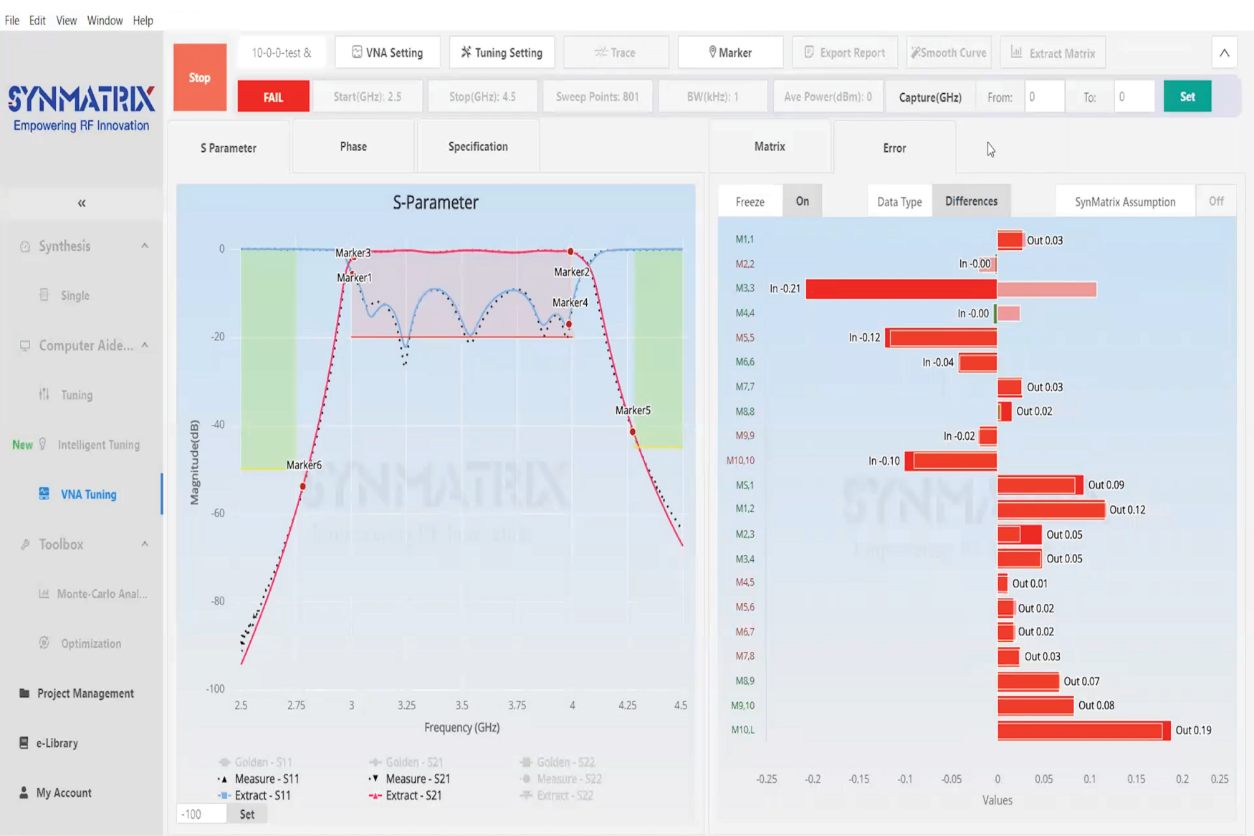Click the FAIL status indicator
Image resolution: width=1254 pixels, height=836 pixels.
point(273,97)
